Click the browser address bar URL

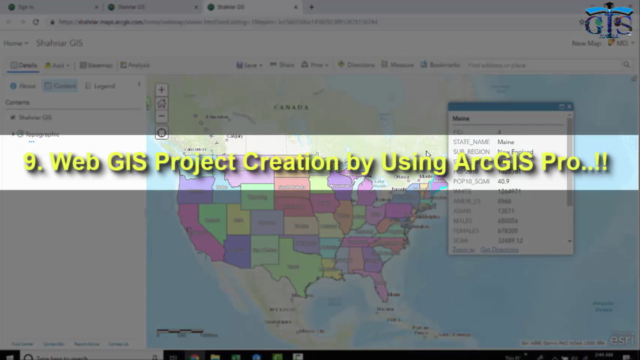pos(218,22)
